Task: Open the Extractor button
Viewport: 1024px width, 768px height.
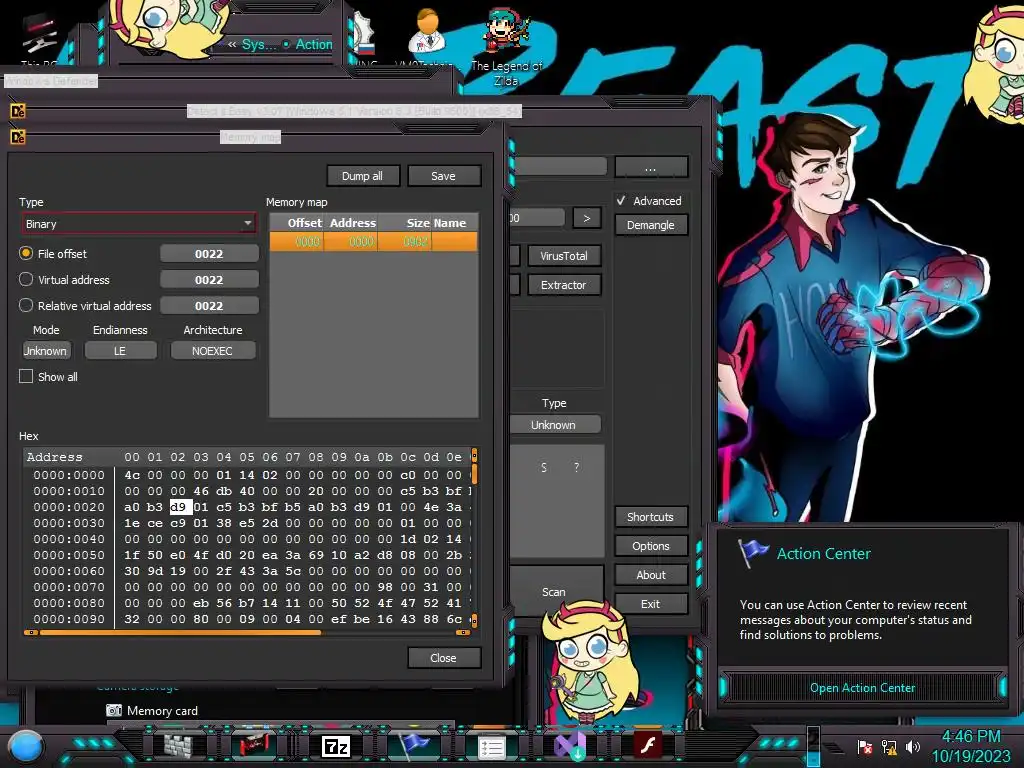Action: [564, 285]
